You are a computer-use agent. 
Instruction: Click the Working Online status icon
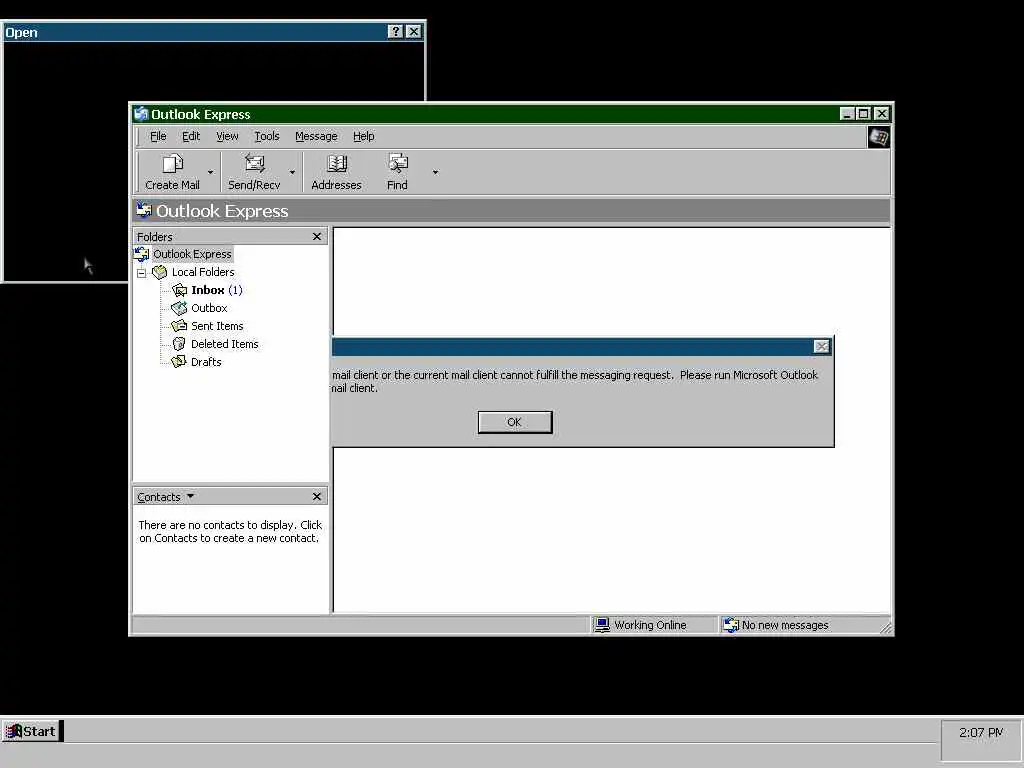tap(601, 625)
